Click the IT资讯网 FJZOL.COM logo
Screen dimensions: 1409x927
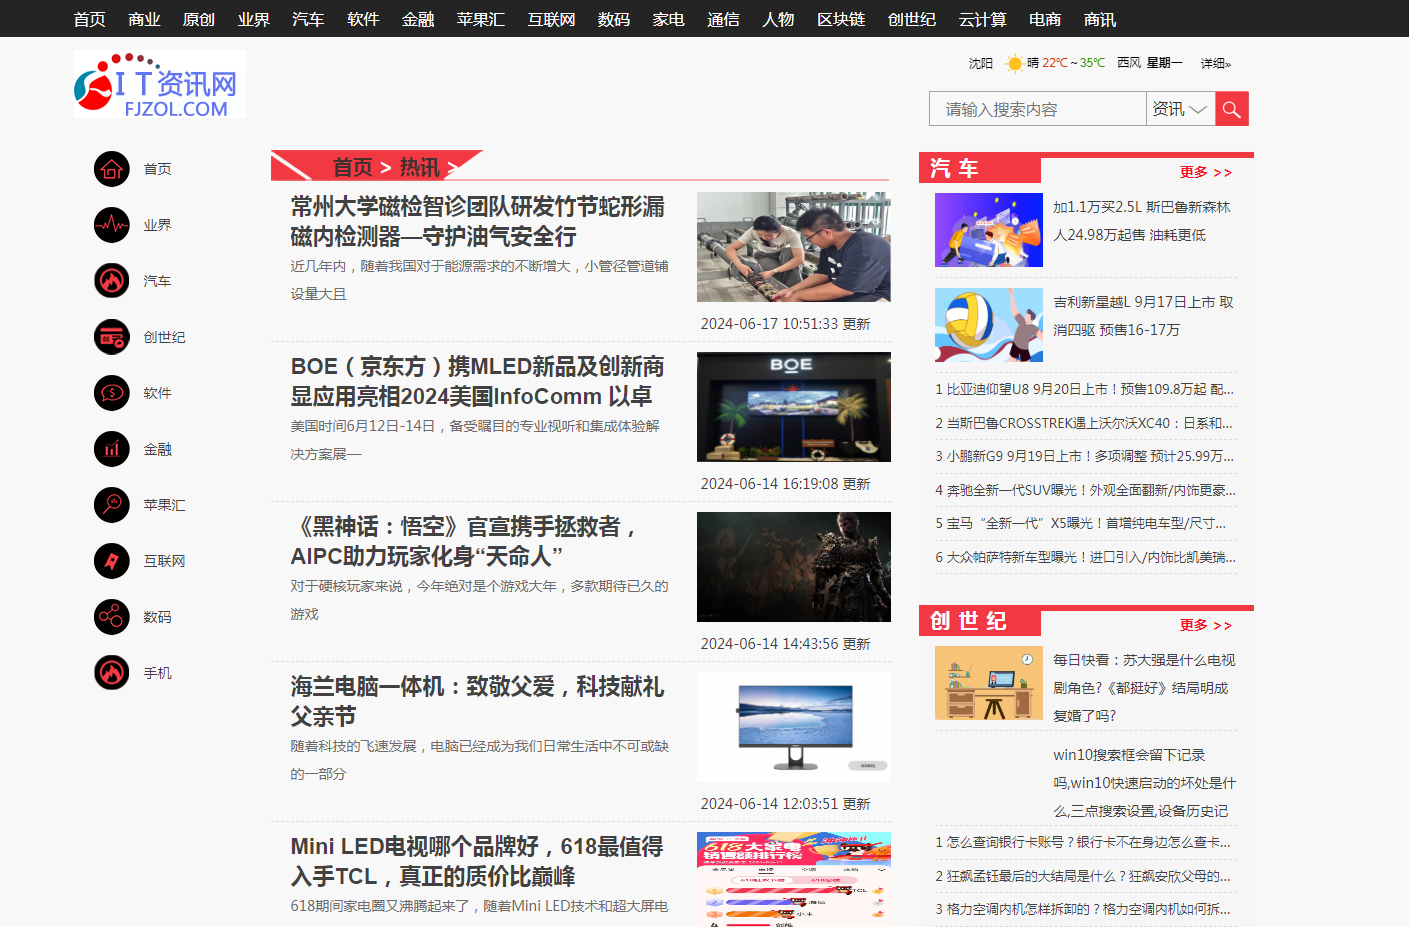[x=160, y=84]
